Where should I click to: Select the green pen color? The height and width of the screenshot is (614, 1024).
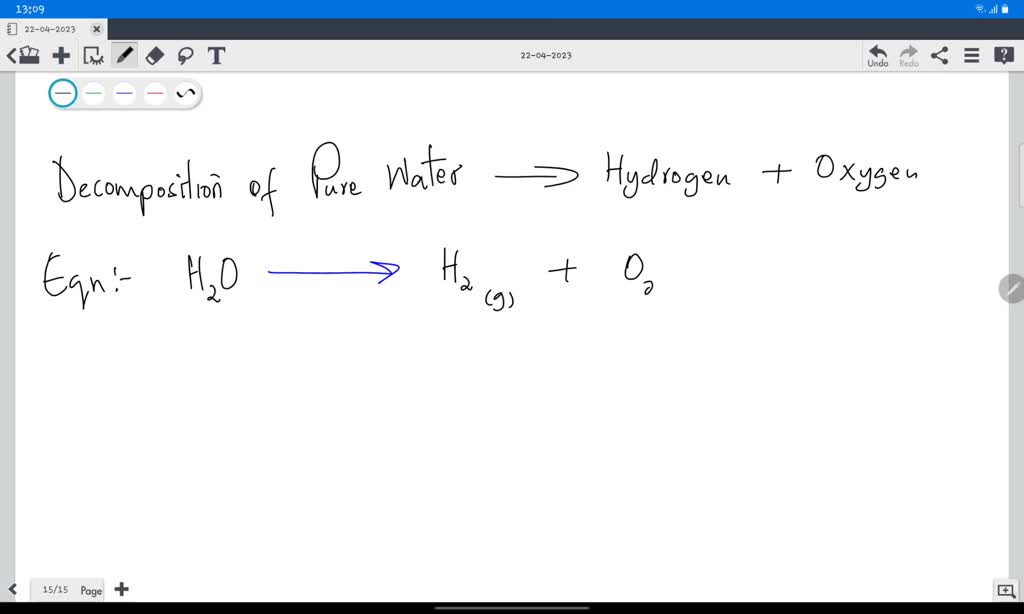[93, 92]
